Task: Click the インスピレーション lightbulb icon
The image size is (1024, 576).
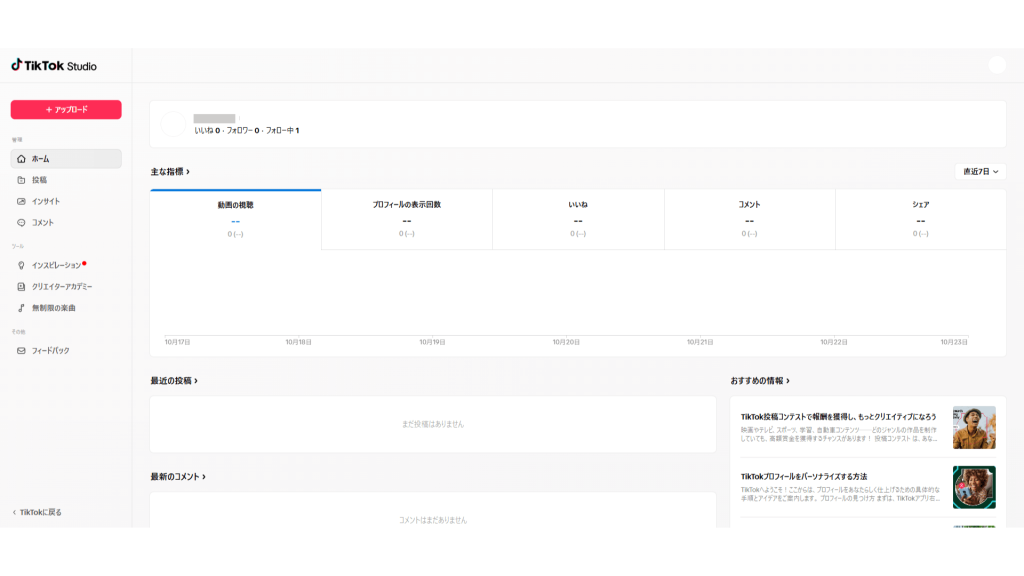Action: click(x=22, y=265)
